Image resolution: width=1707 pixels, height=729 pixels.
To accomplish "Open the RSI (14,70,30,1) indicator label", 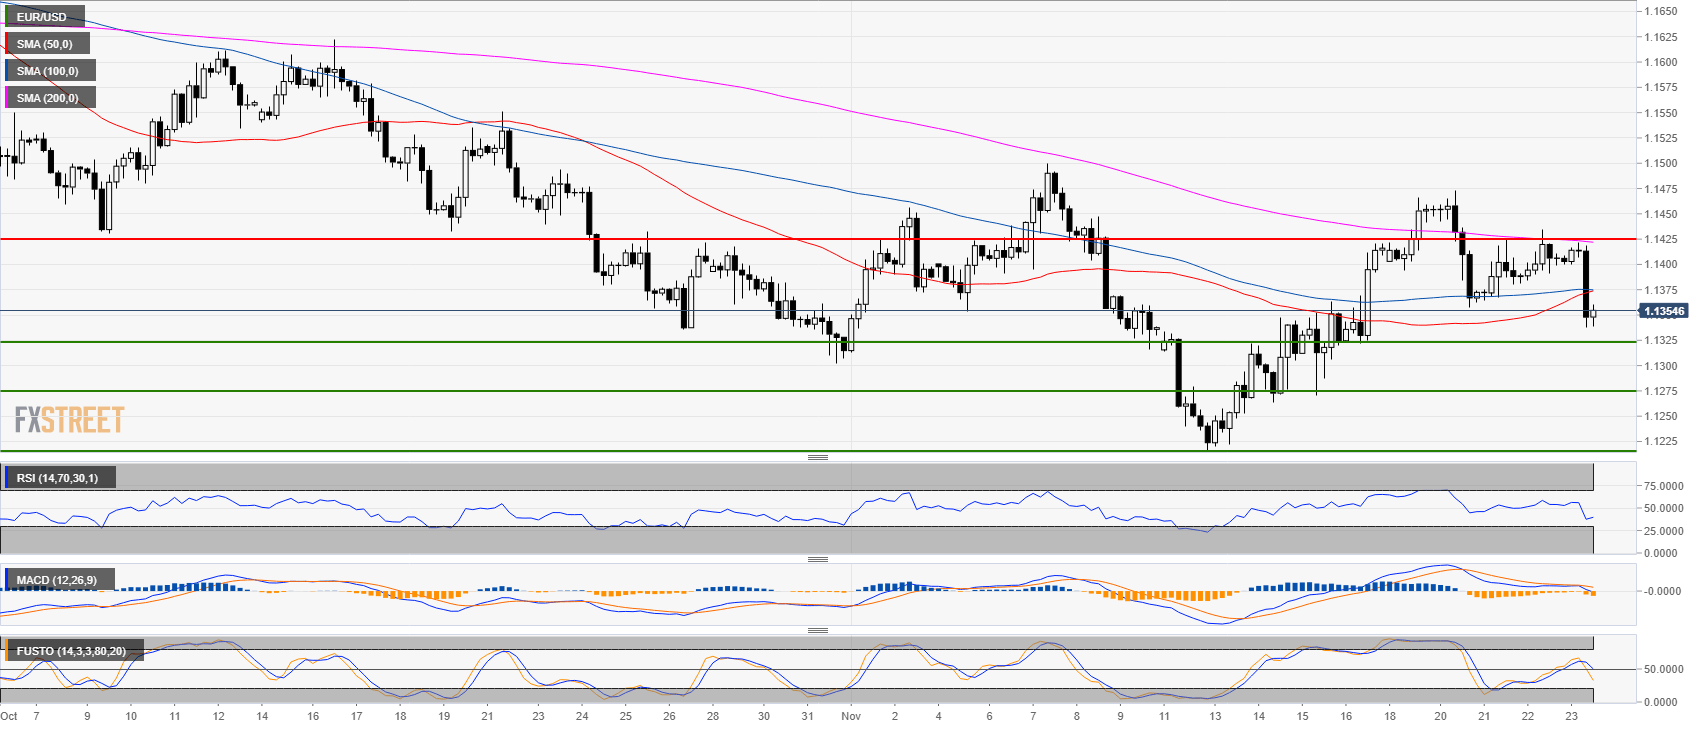I will pyautogui.click(x=58, y=478).
